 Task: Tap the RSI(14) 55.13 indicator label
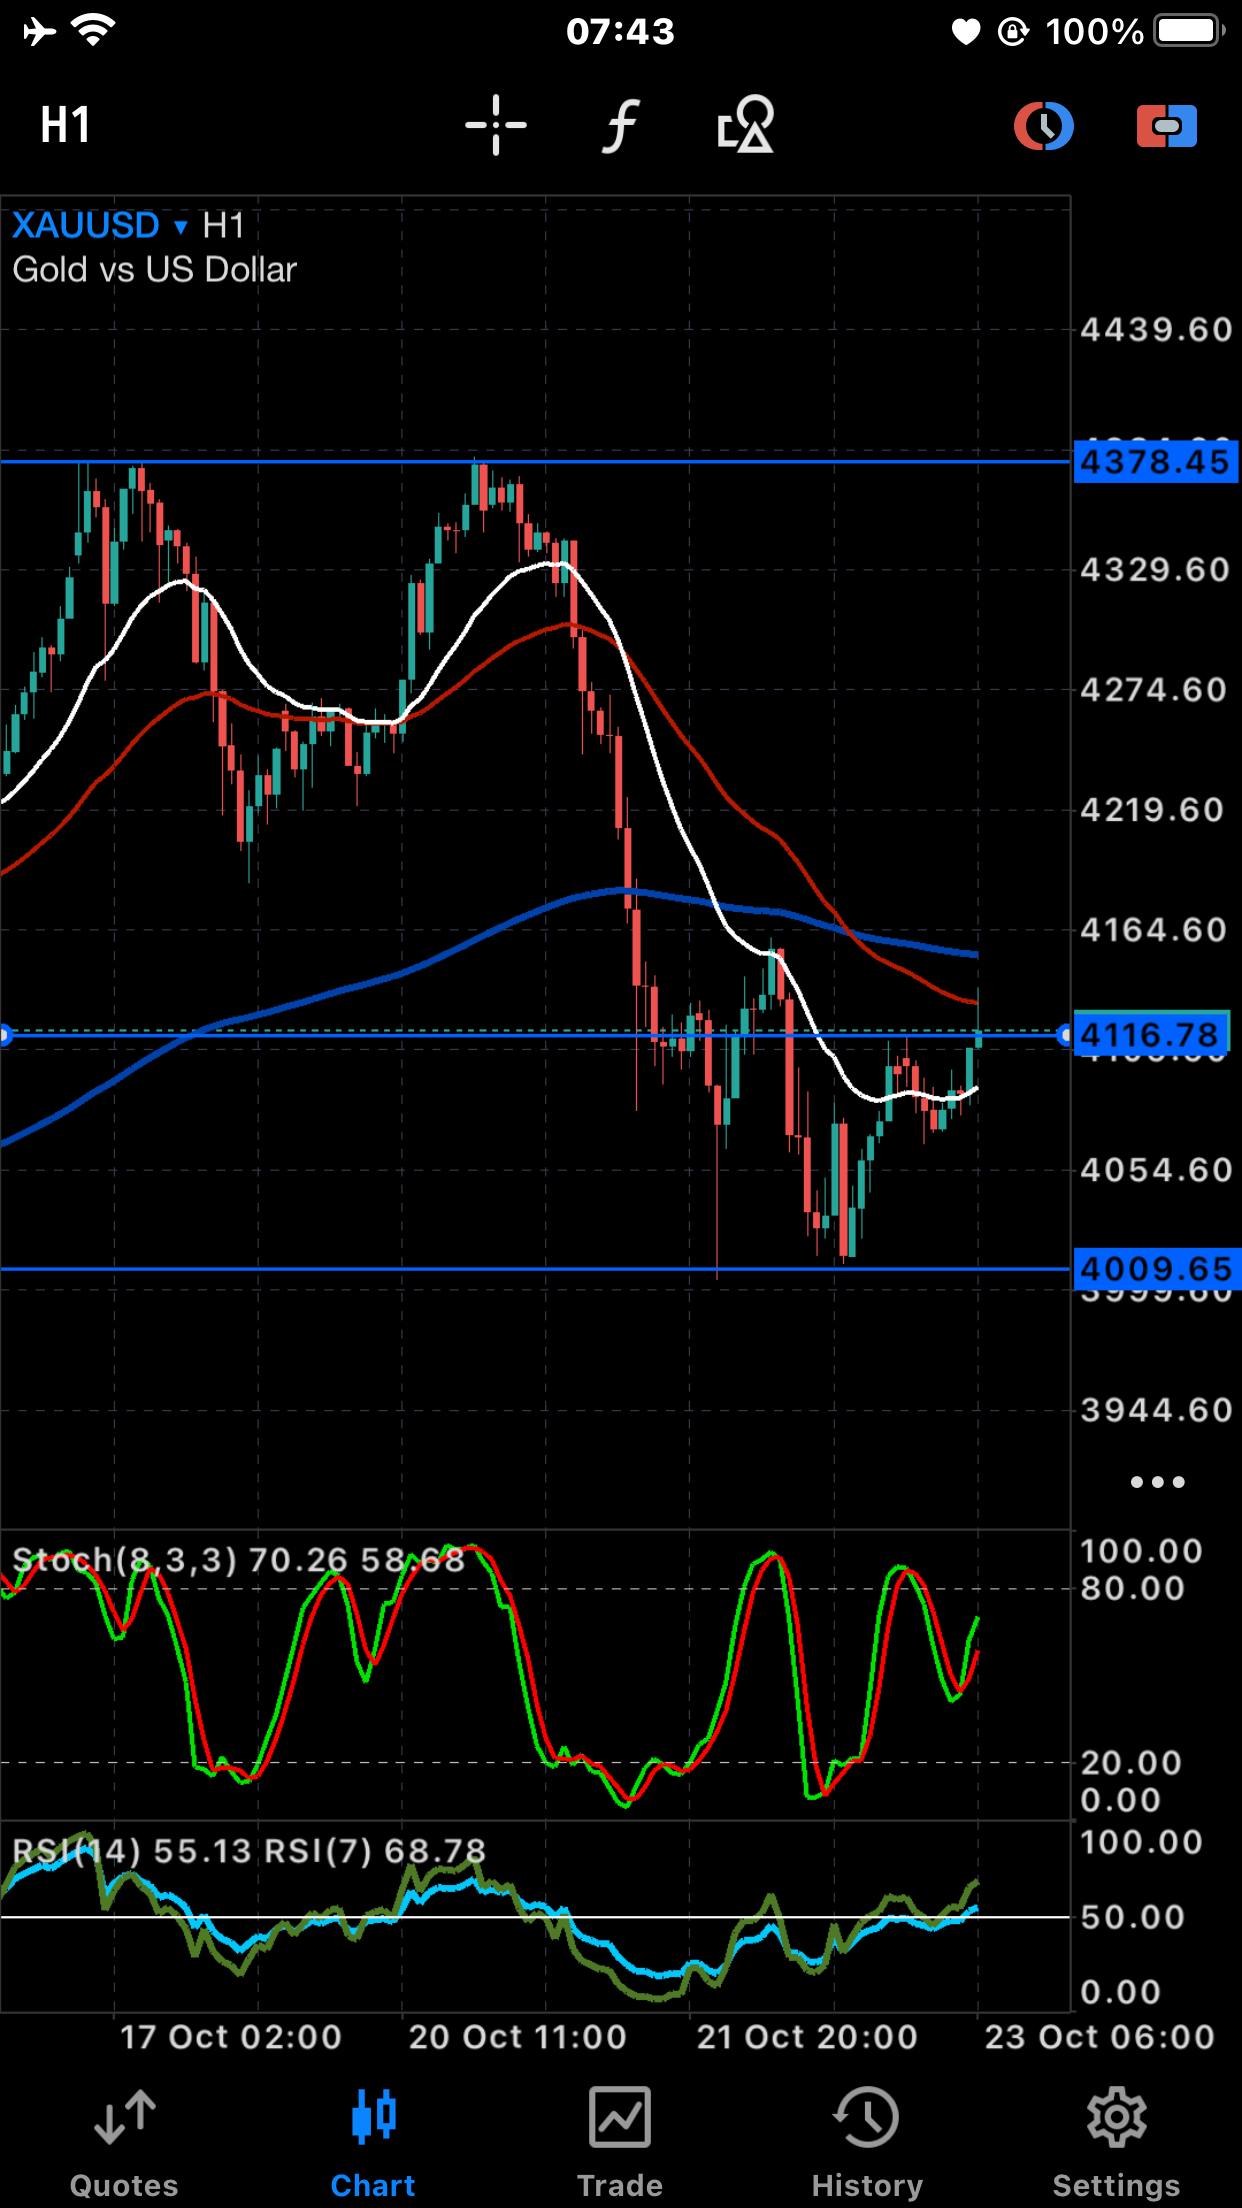coord(132,1851)
